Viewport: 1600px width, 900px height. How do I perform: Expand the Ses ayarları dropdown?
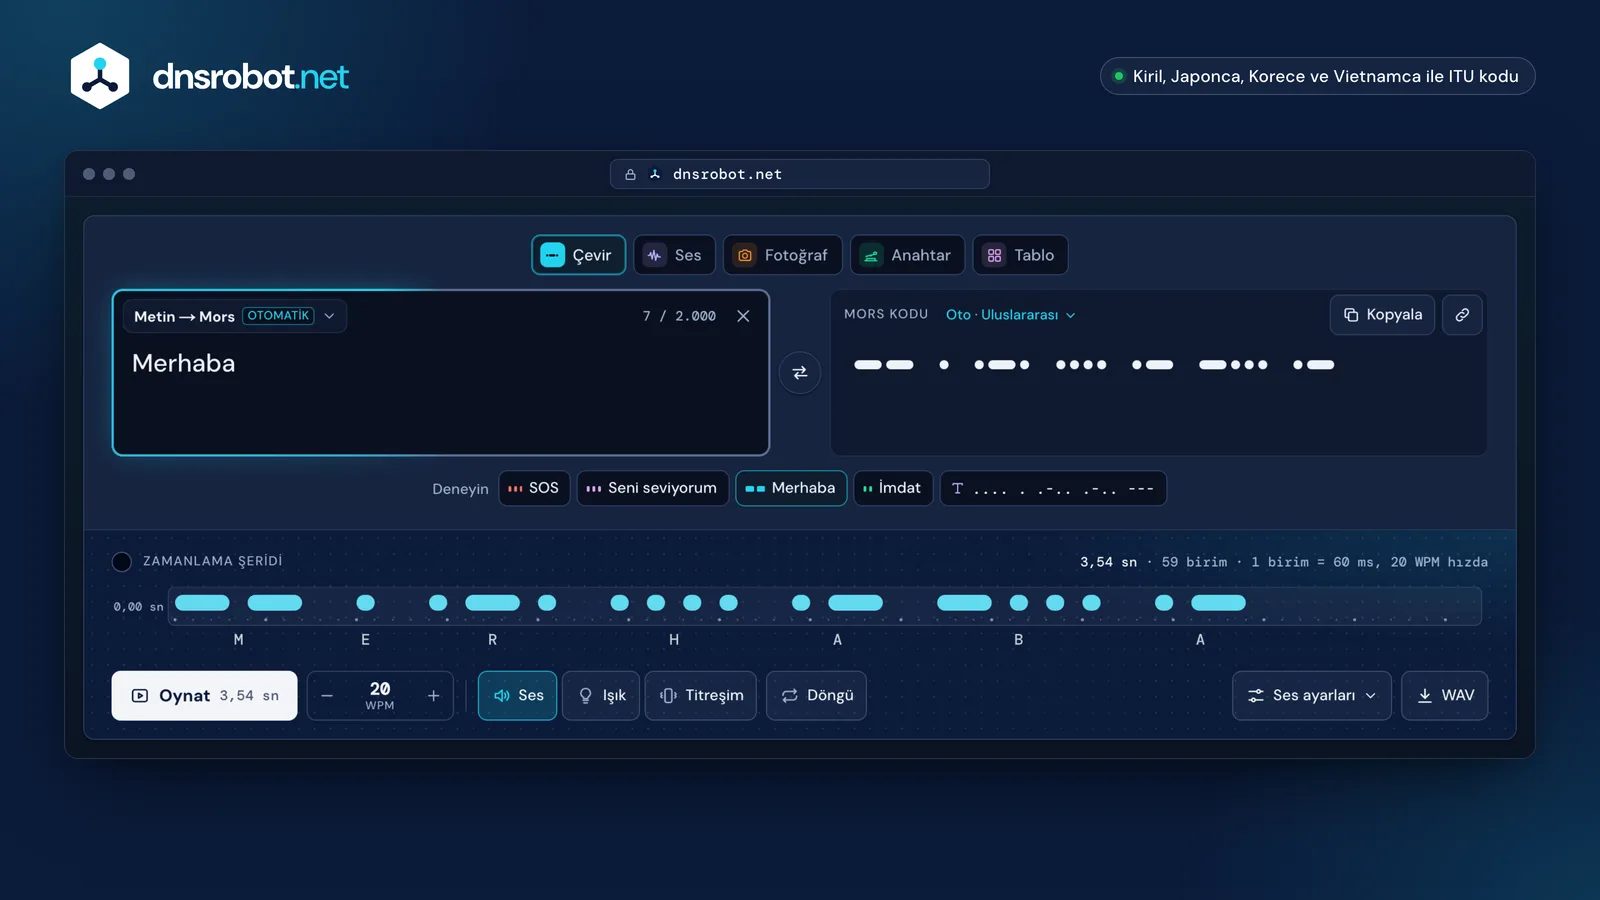[x=1312, y=695]
